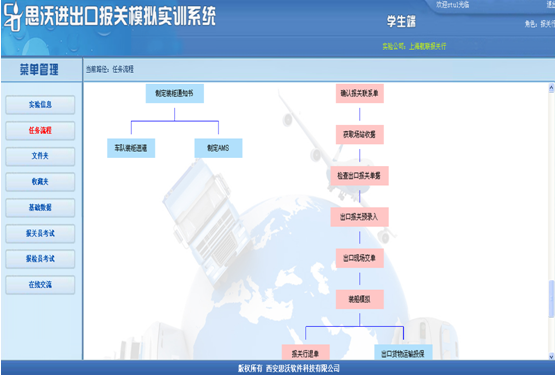Select the 检查出口报关单据 task node

[x=360, y=176]
